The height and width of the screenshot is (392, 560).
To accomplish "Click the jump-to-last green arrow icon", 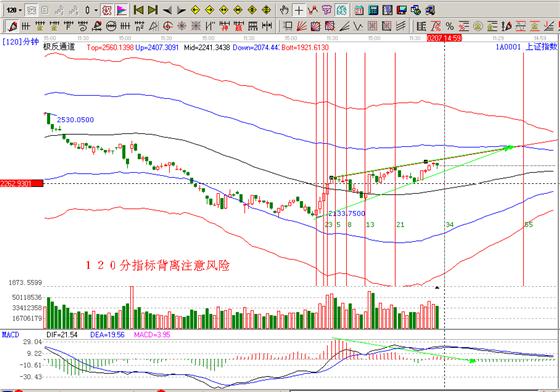I will (x=153, y=10).
